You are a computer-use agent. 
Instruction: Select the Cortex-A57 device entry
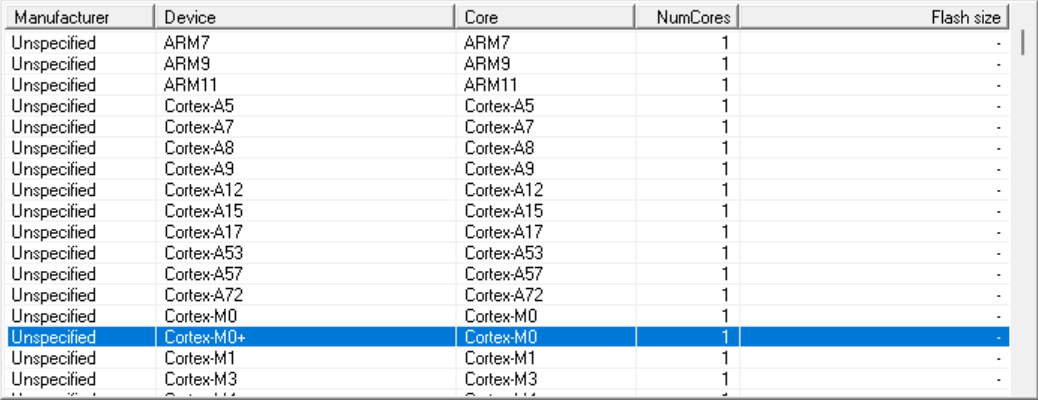204,274
